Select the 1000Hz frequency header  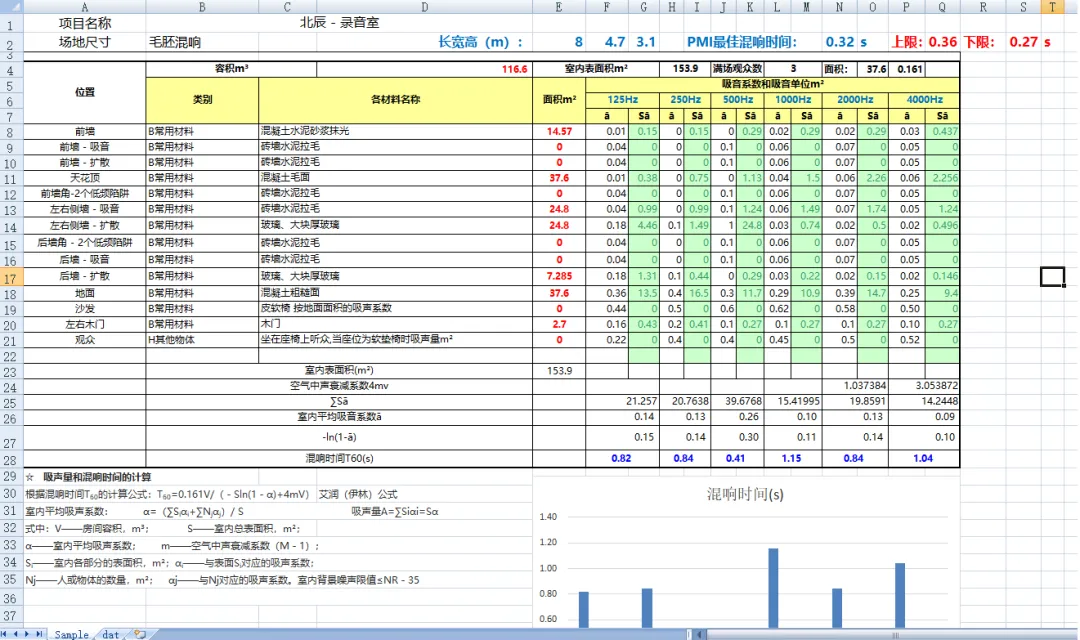[x=792, y=100]
